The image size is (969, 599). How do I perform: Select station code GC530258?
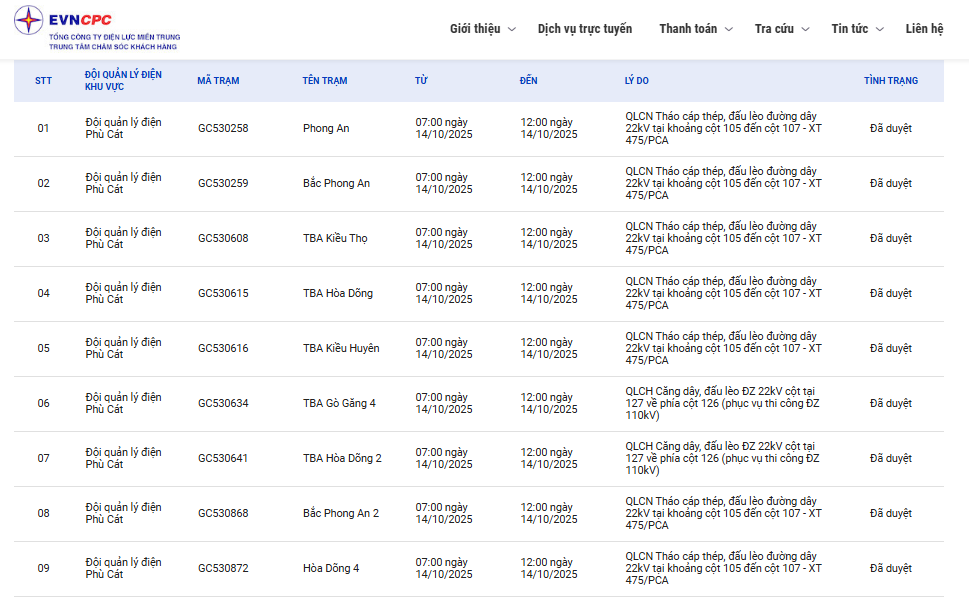point(223,128)
